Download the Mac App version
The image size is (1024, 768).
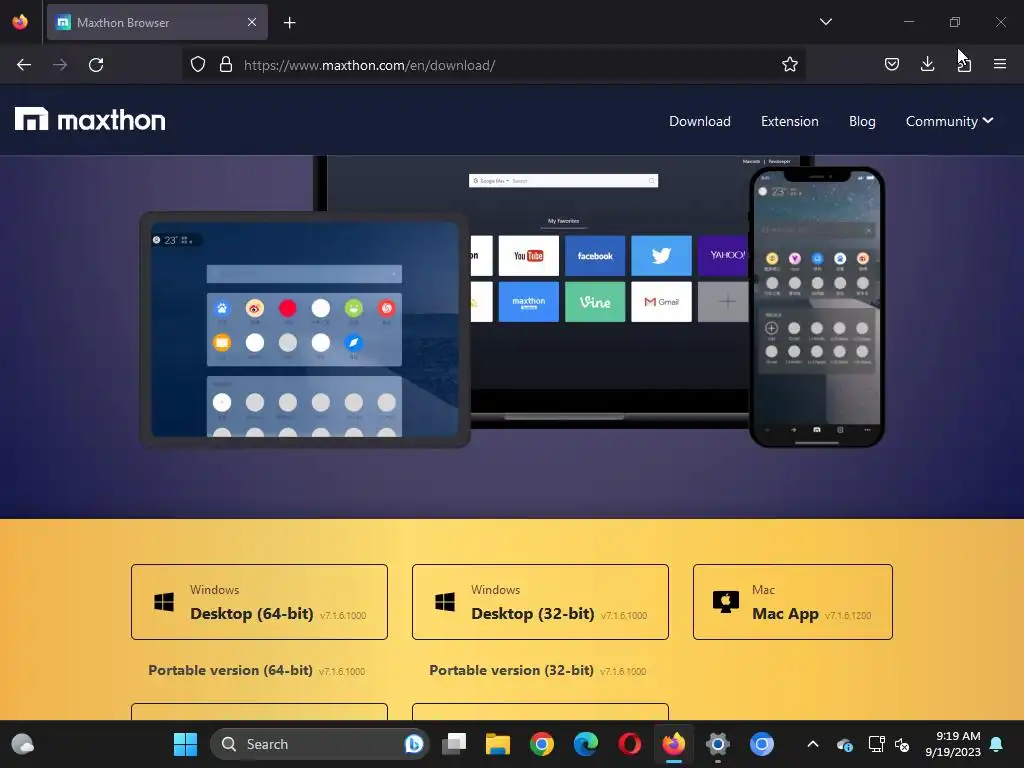[793, 602]
